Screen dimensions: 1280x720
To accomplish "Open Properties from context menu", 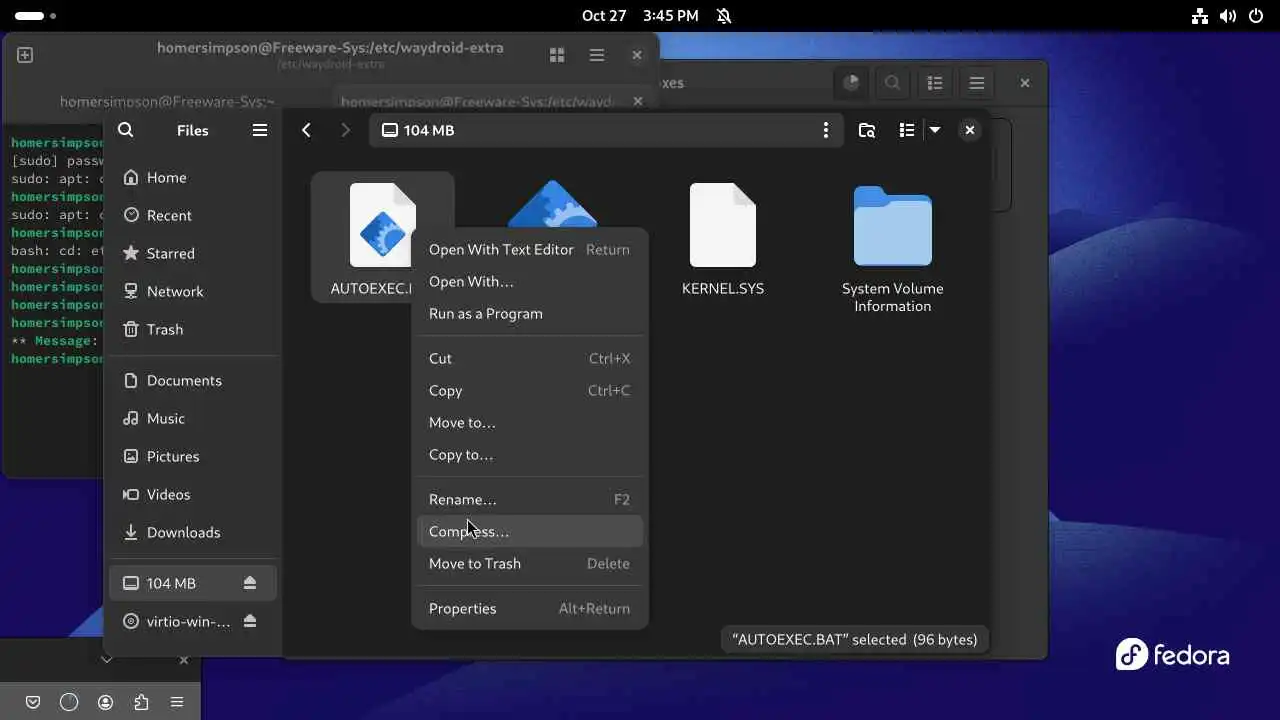I will coord(530,608).
